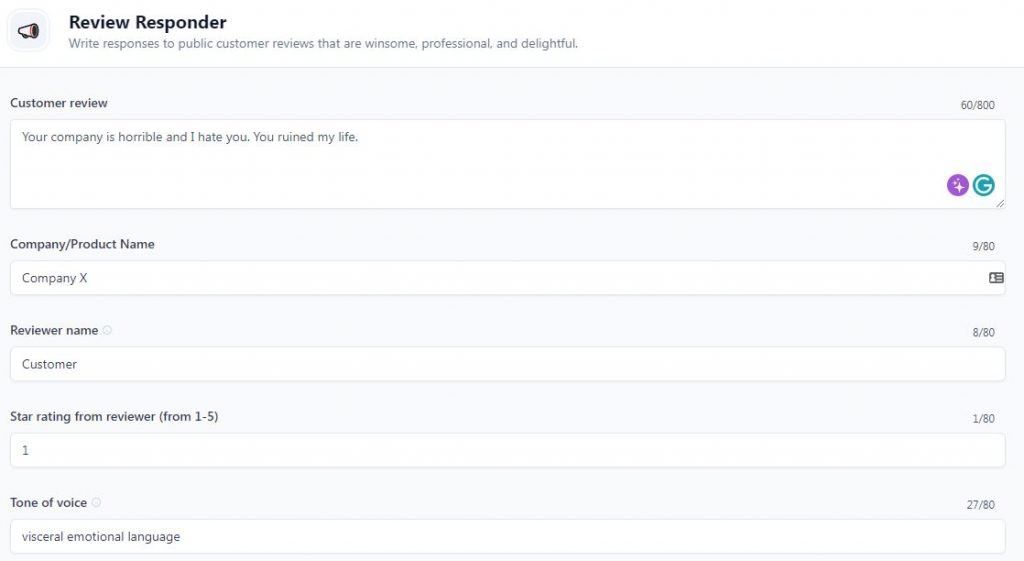Click the description text under Review Responder
Screen dimensions: 1024x561
coord(323,44)
